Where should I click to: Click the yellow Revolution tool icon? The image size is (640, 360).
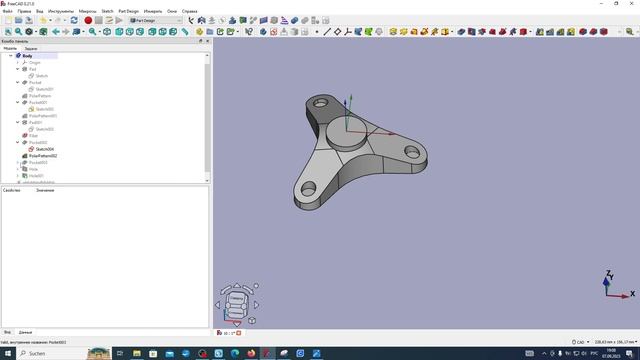coord(404,32)
